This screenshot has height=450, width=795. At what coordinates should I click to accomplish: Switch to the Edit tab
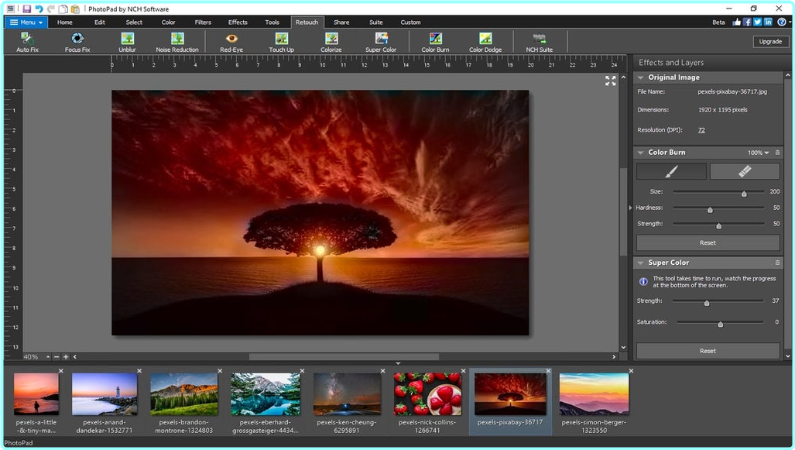click(x=100, y=22)
